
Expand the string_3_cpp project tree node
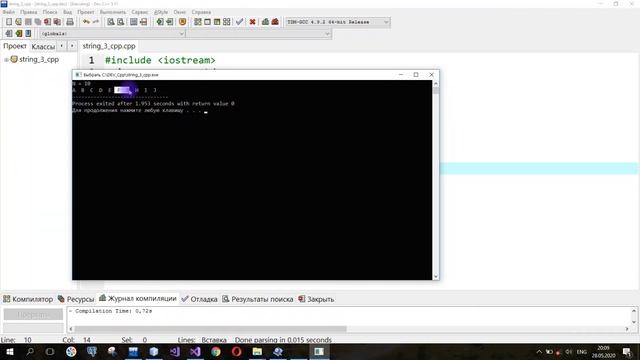coord(6,60)
